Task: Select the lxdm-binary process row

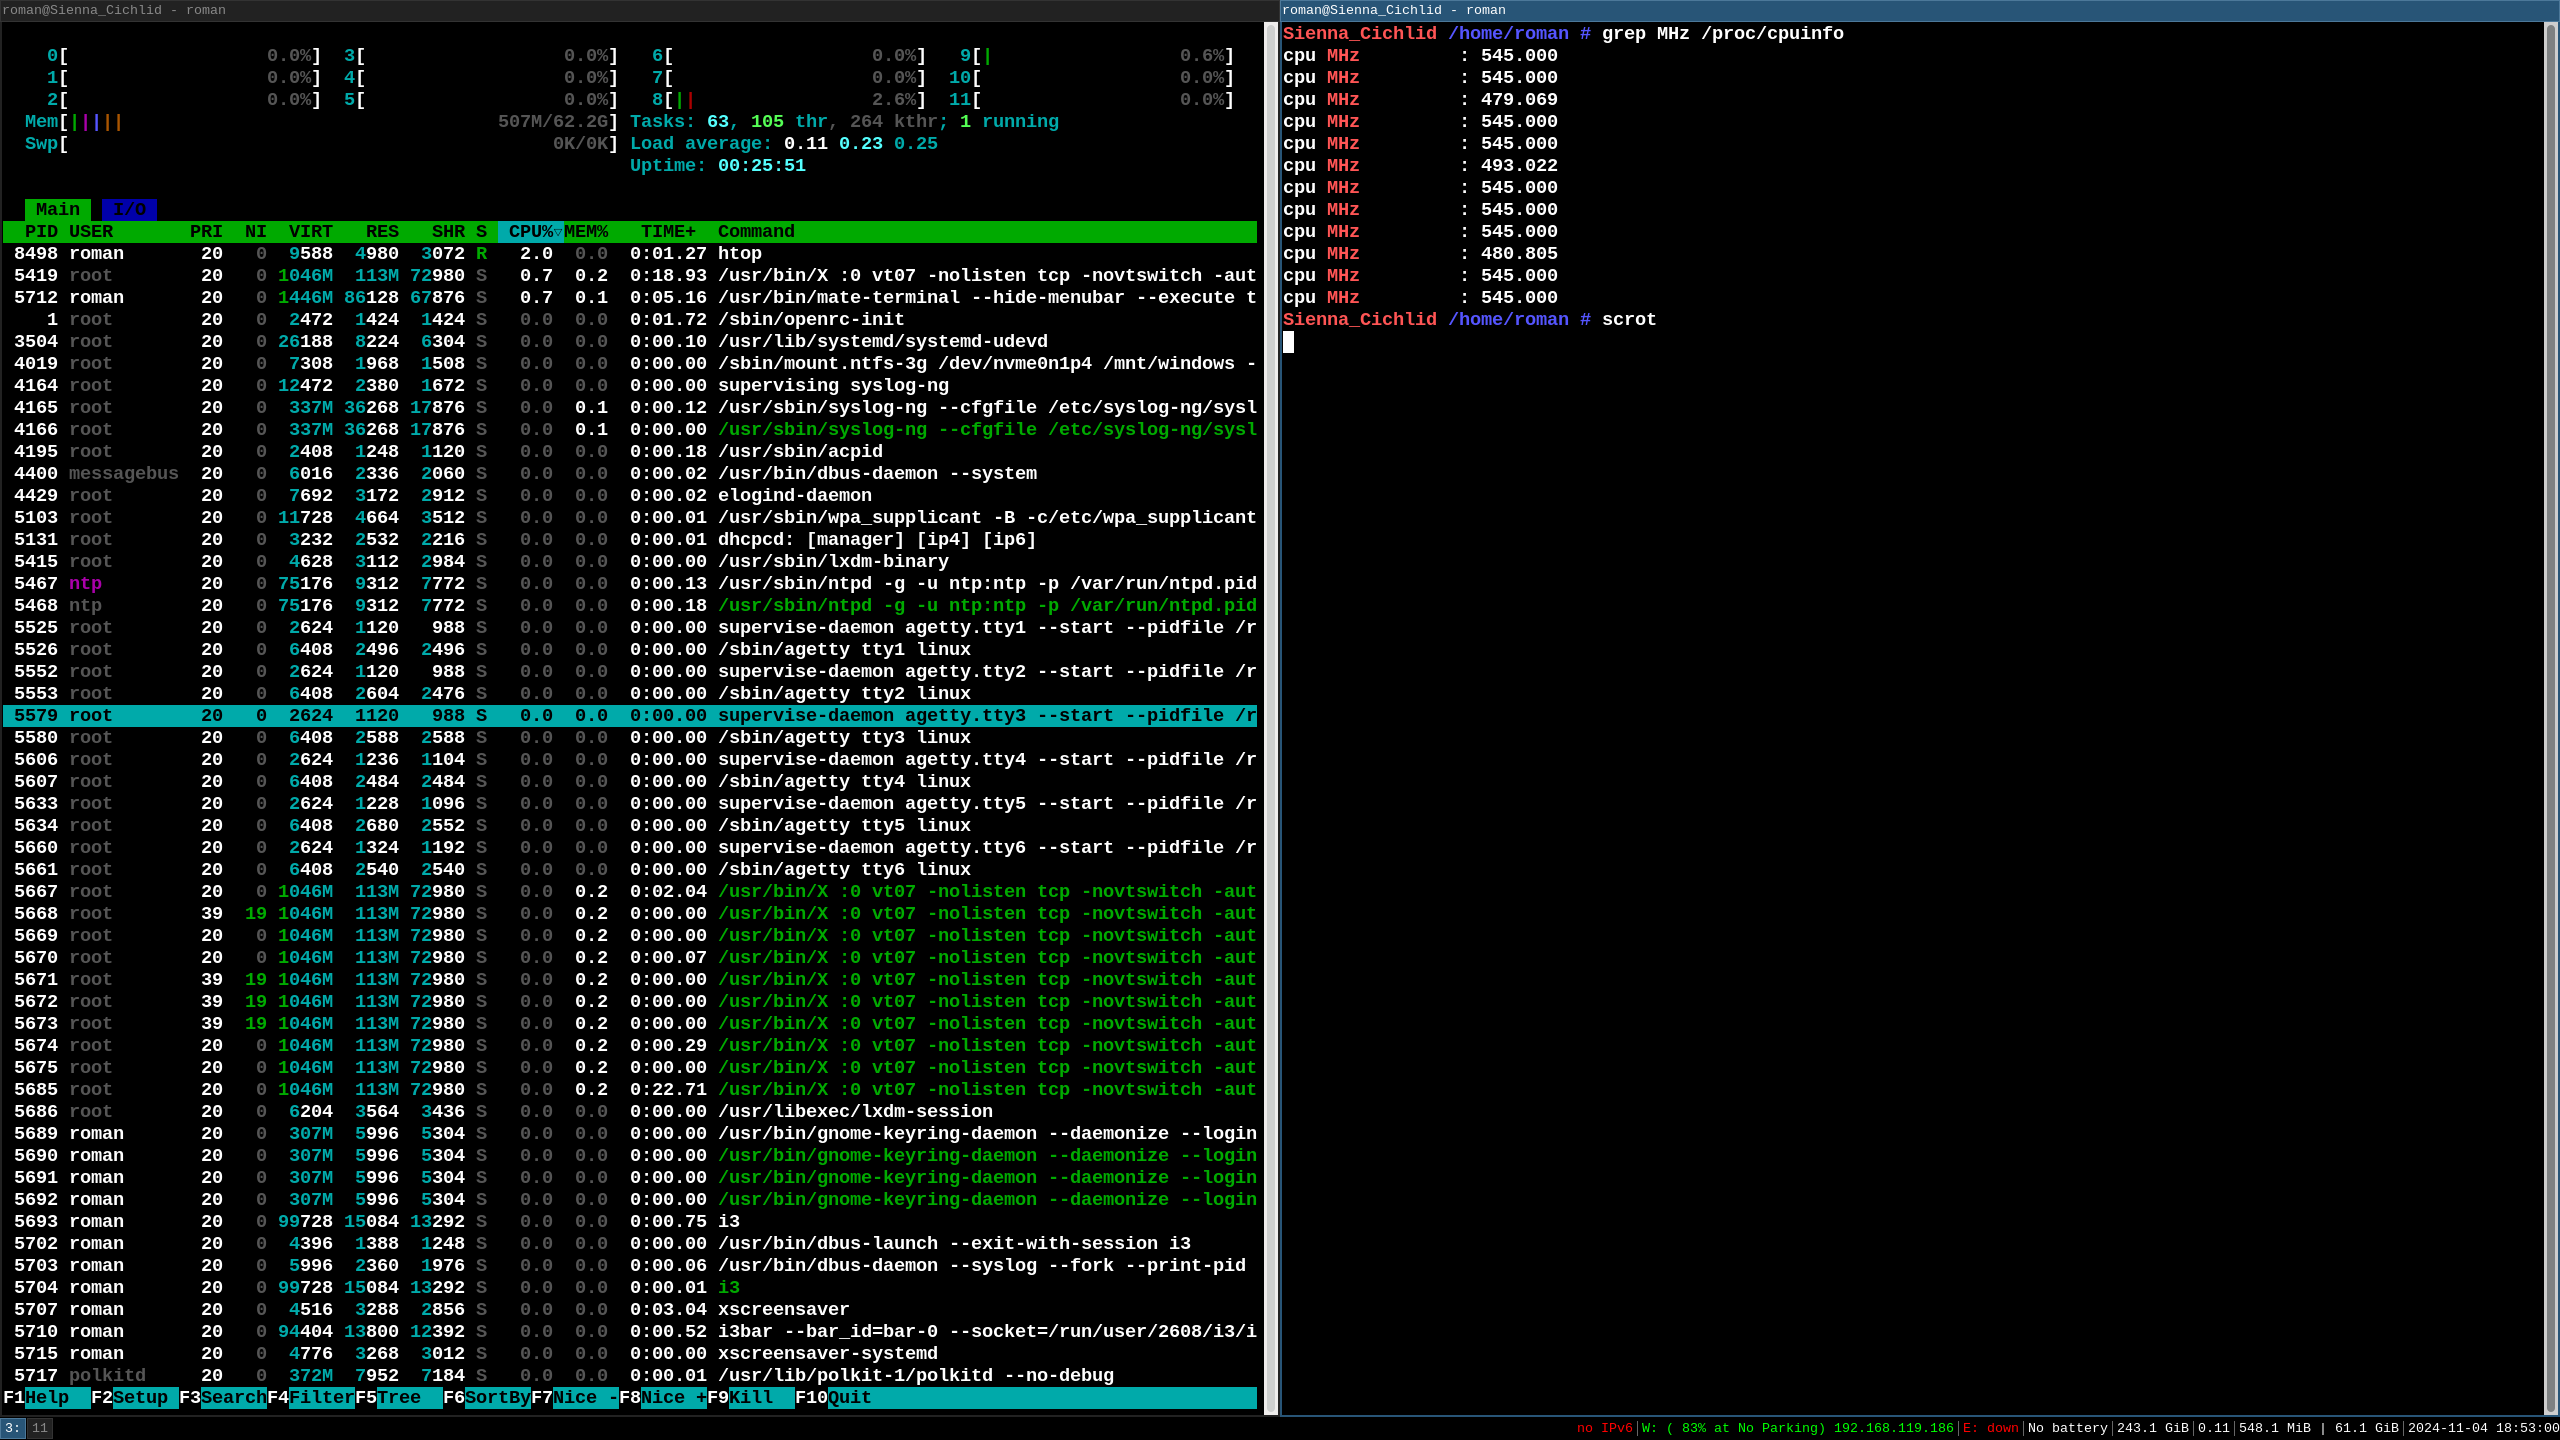Action: click(x=630, y=562)
